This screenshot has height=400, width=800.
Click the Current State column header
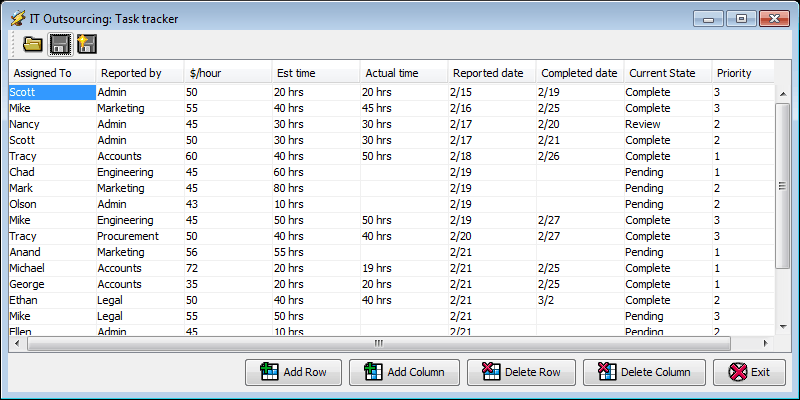pos(668,73)
